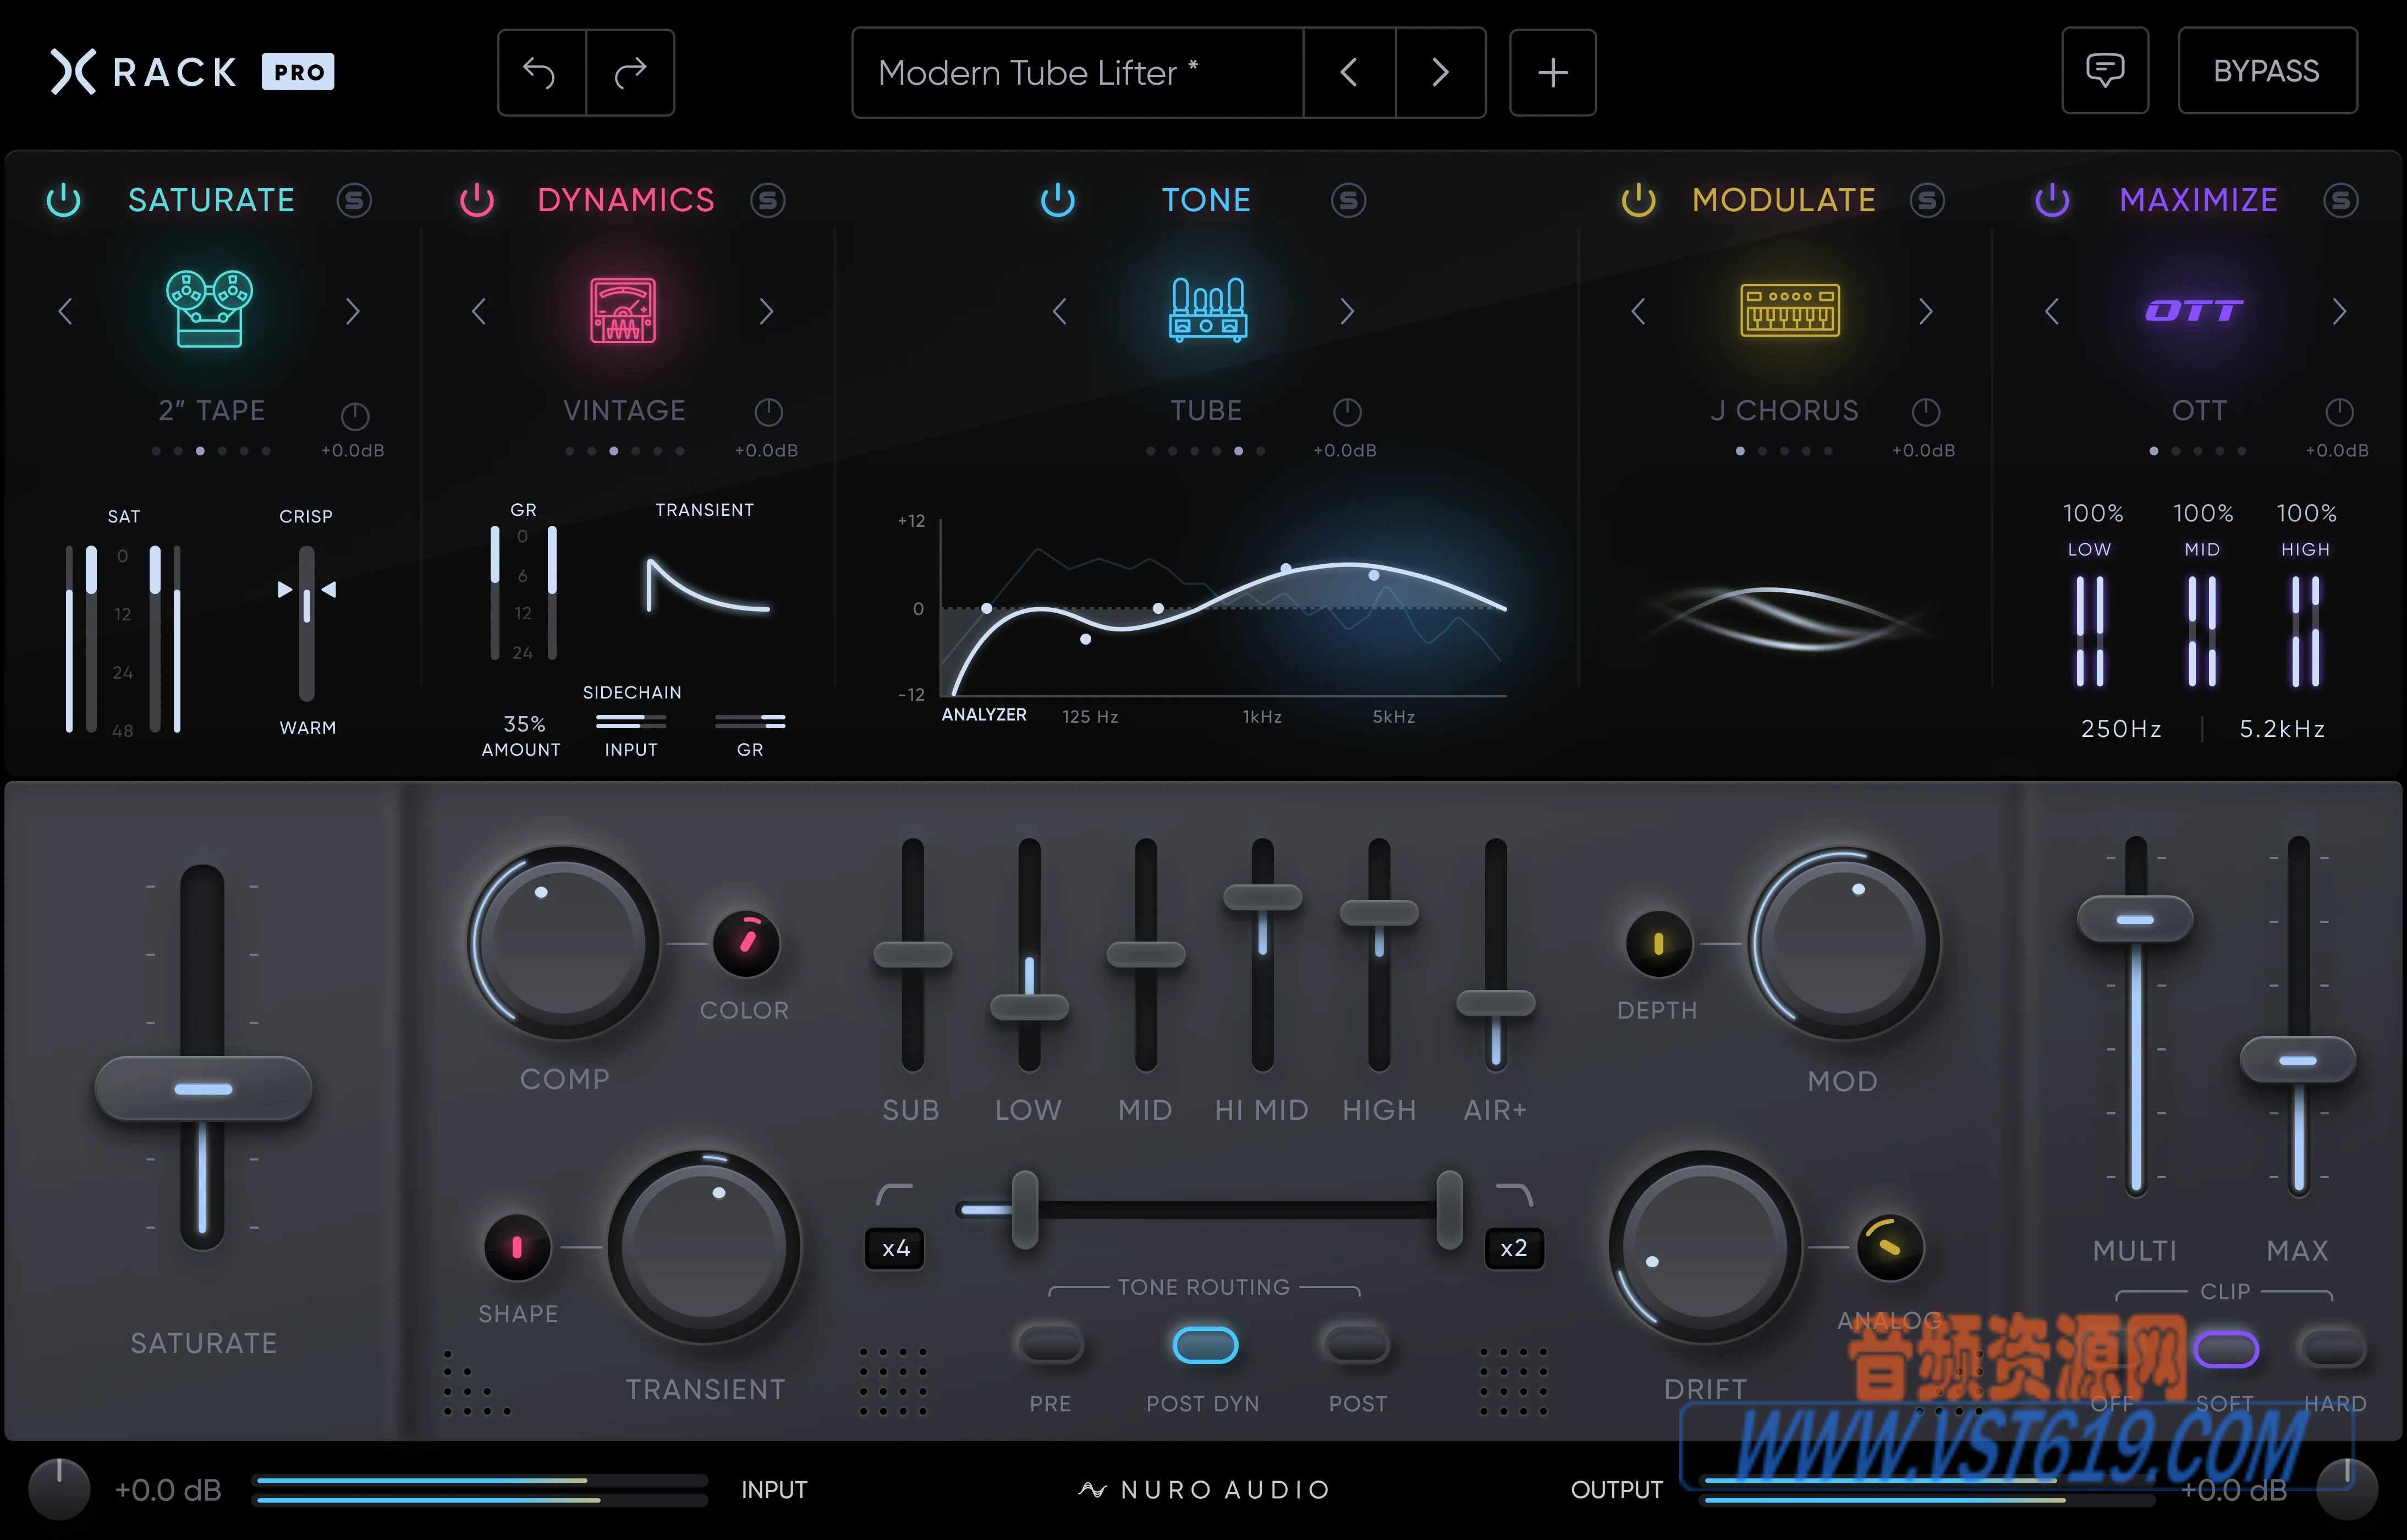This screenshot has height=1540, width=2407.
Task: Click the left chevron in the Dynamics module
Action: click(x=480, y=311)
